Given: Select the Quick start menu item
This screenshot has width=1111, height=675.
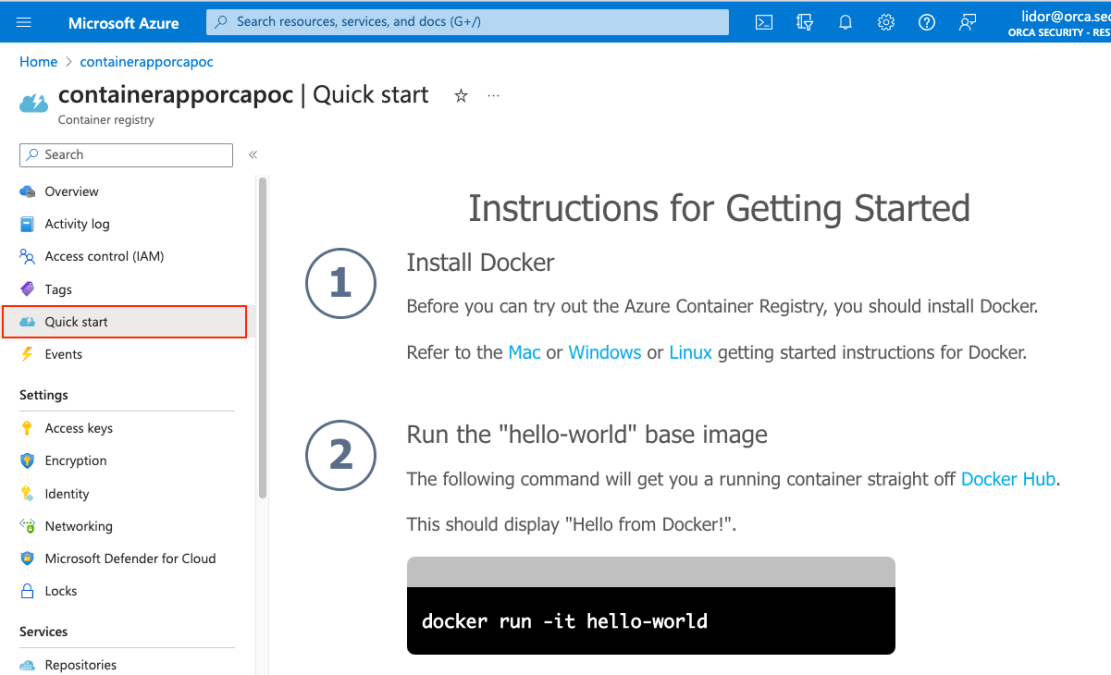Looking at the screenshot, I should [x=125, y=322].
